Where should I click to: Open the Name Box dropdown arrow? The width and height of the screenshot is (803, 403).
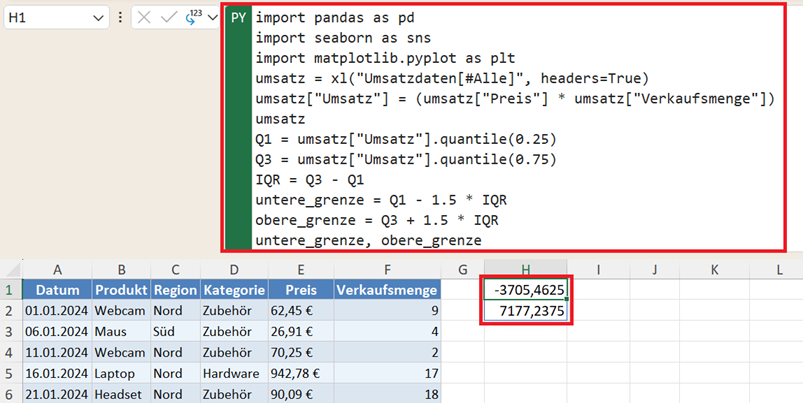(98, 18)
